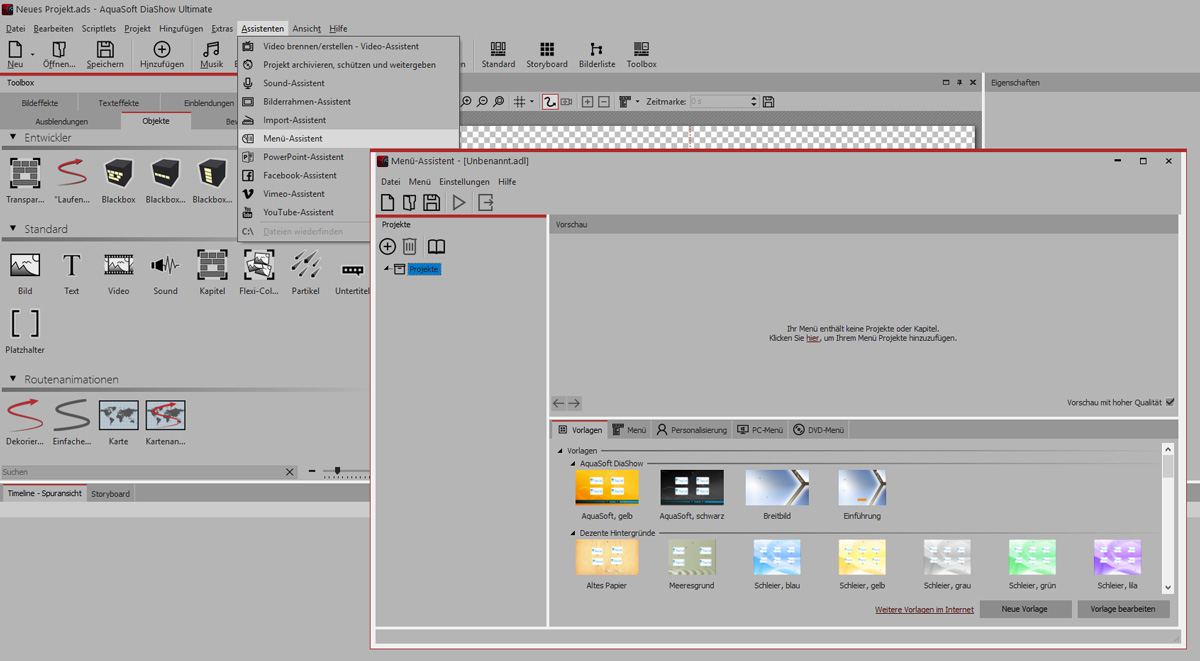Click the play preview icon in Menü-Assistent
Screen dimensions: 1200x661
[459, 203]
